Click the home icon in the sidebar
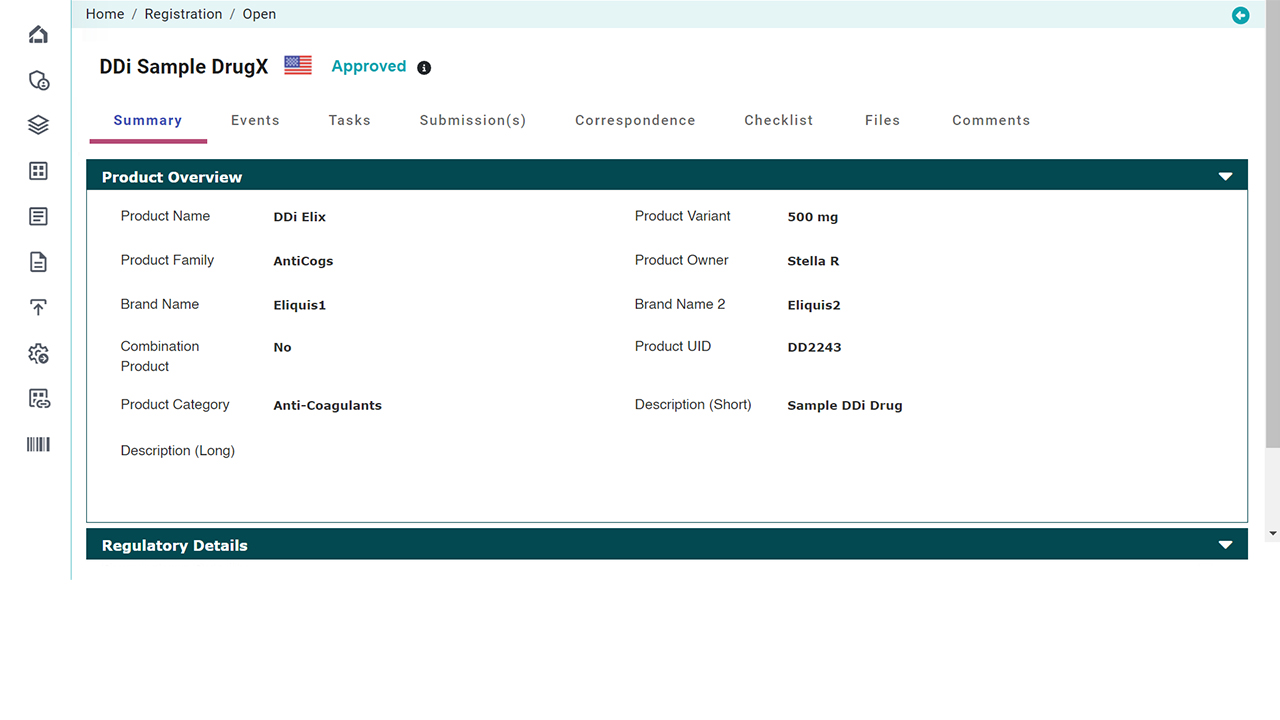Image resolution: width=1280 pixels, height=720 pixels. pyautogui.click(x=38, y=35)
